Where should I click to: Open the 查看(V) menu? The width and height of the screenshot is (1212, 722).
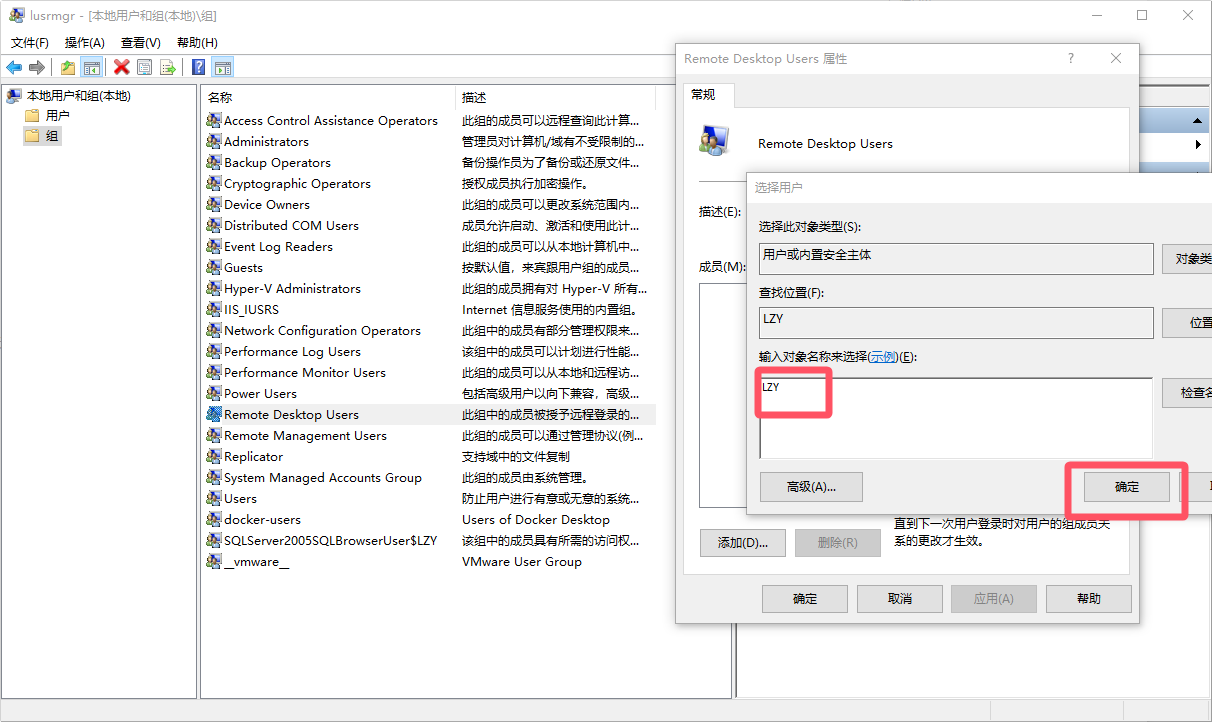pos(141,43)
